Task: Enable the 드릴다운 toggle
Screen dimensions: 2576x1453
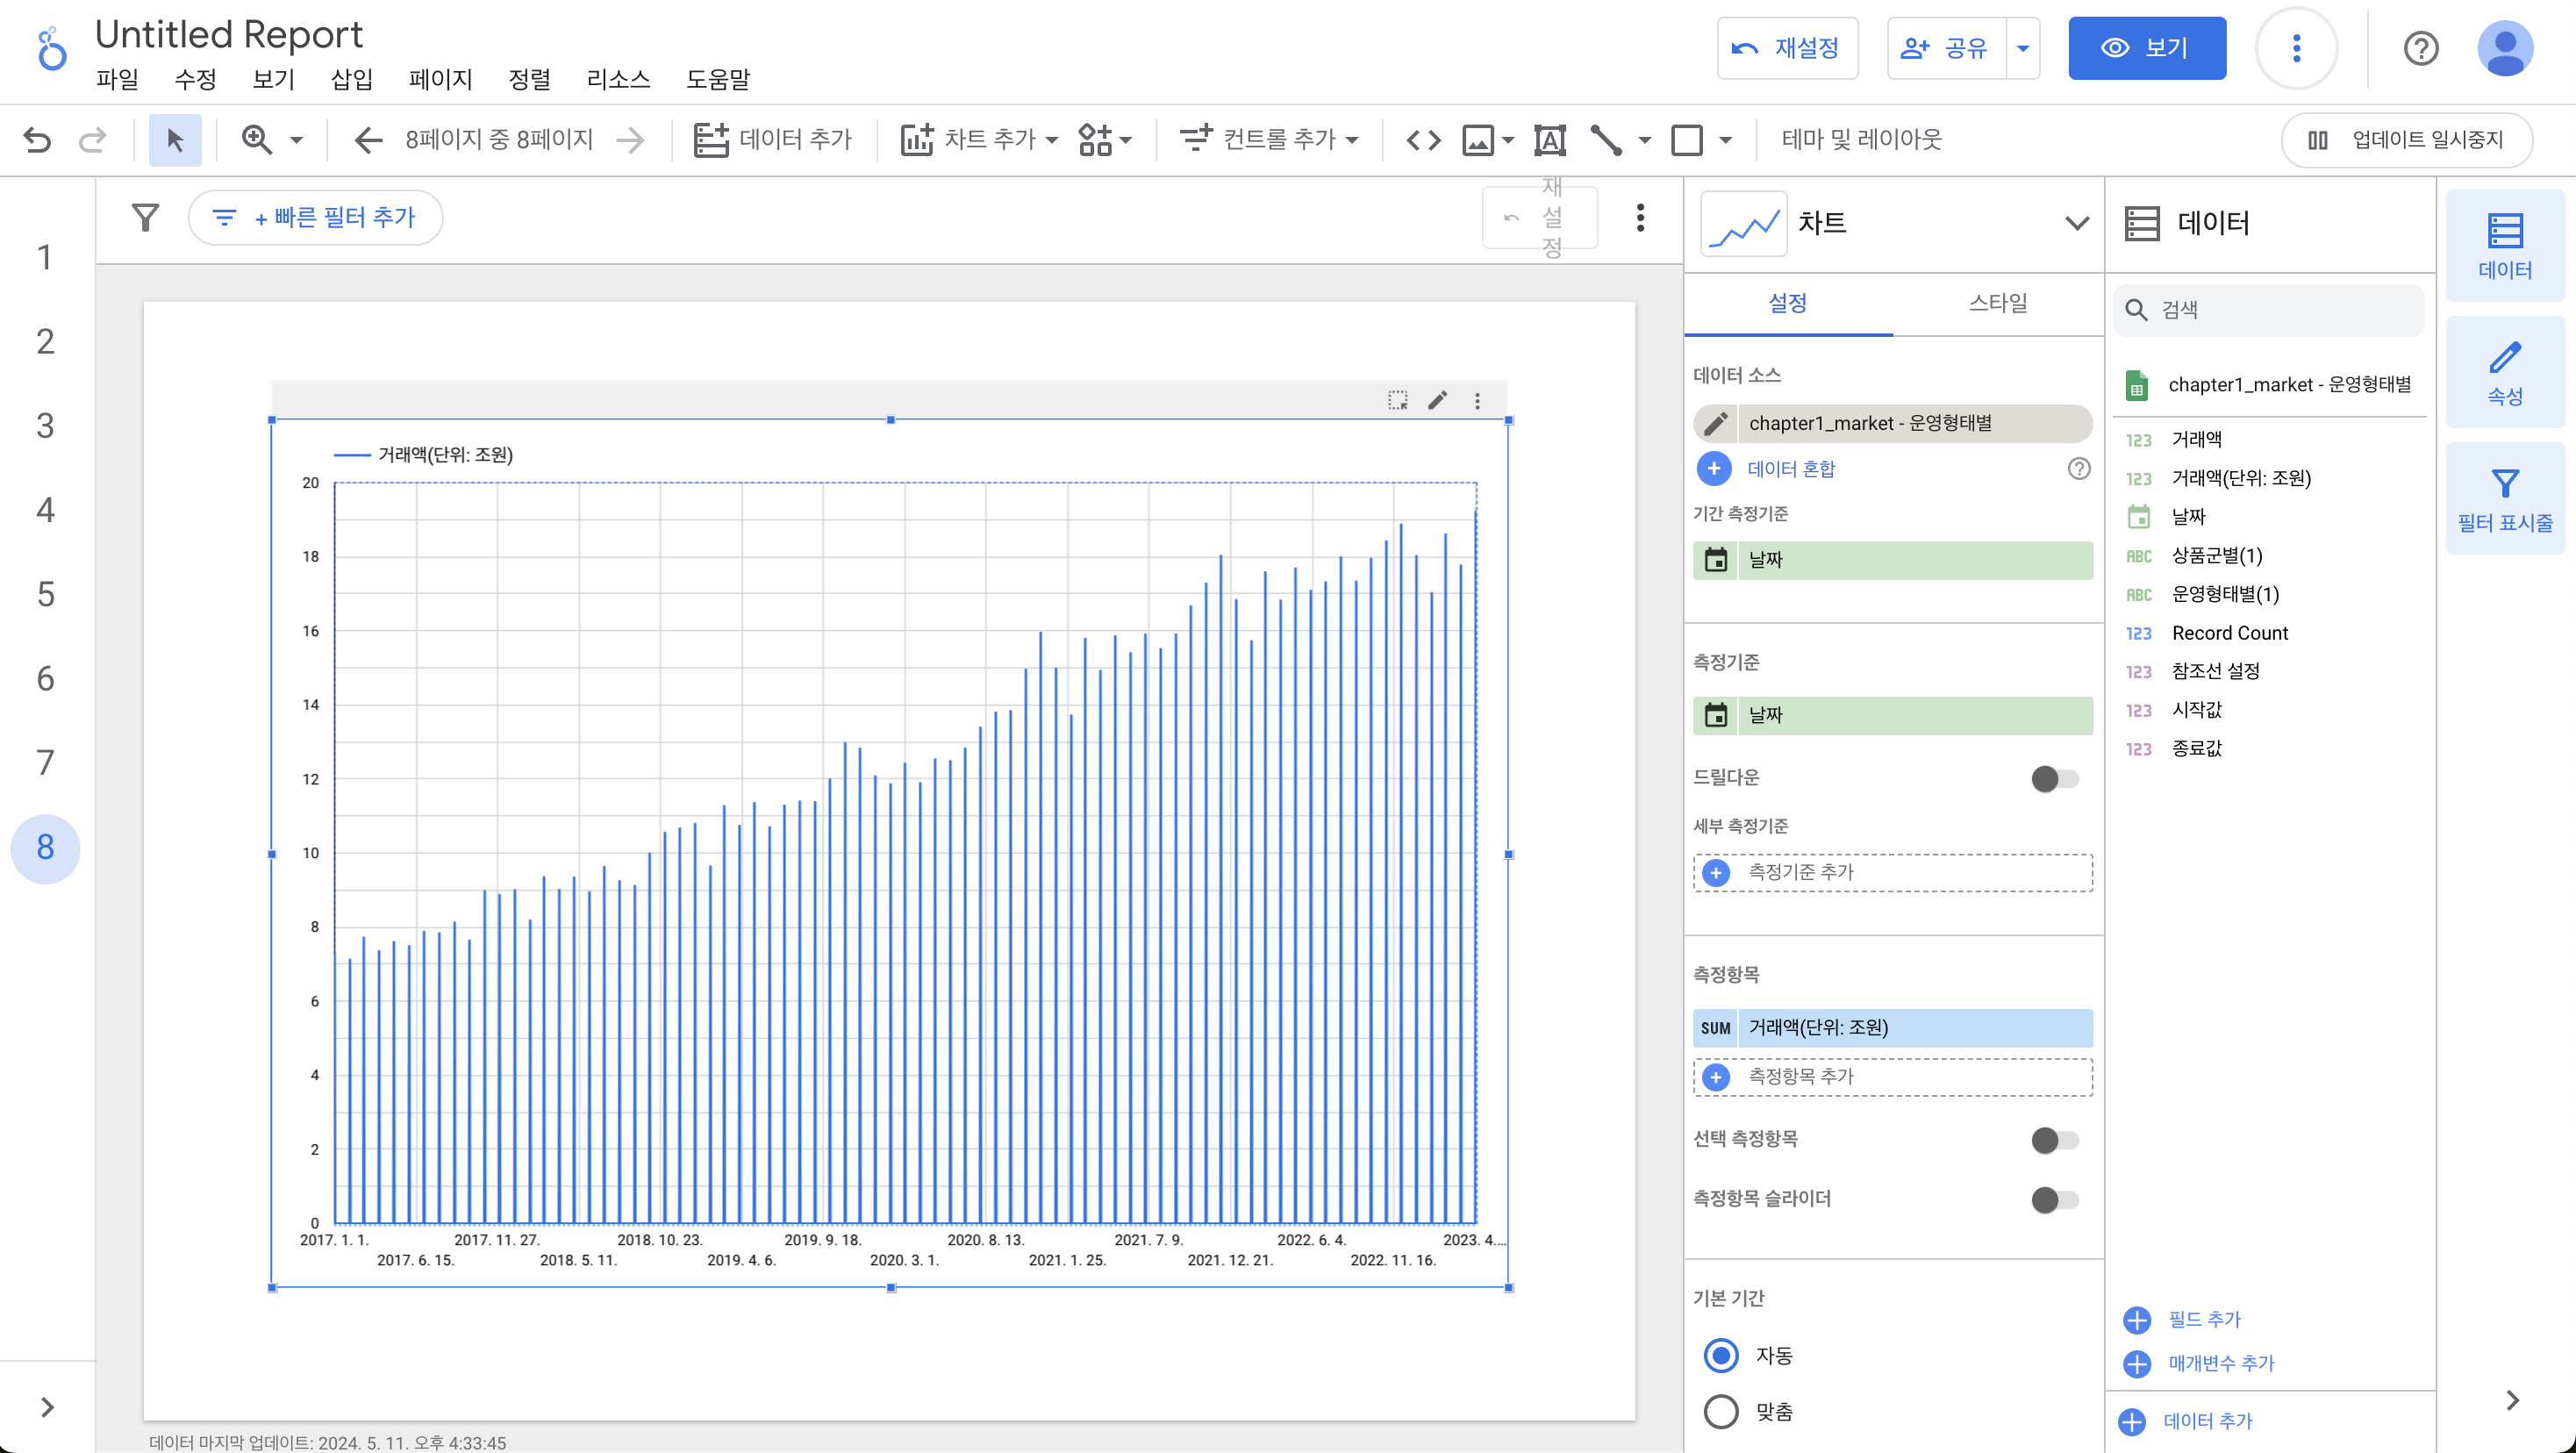Action: click(2054, 778)
